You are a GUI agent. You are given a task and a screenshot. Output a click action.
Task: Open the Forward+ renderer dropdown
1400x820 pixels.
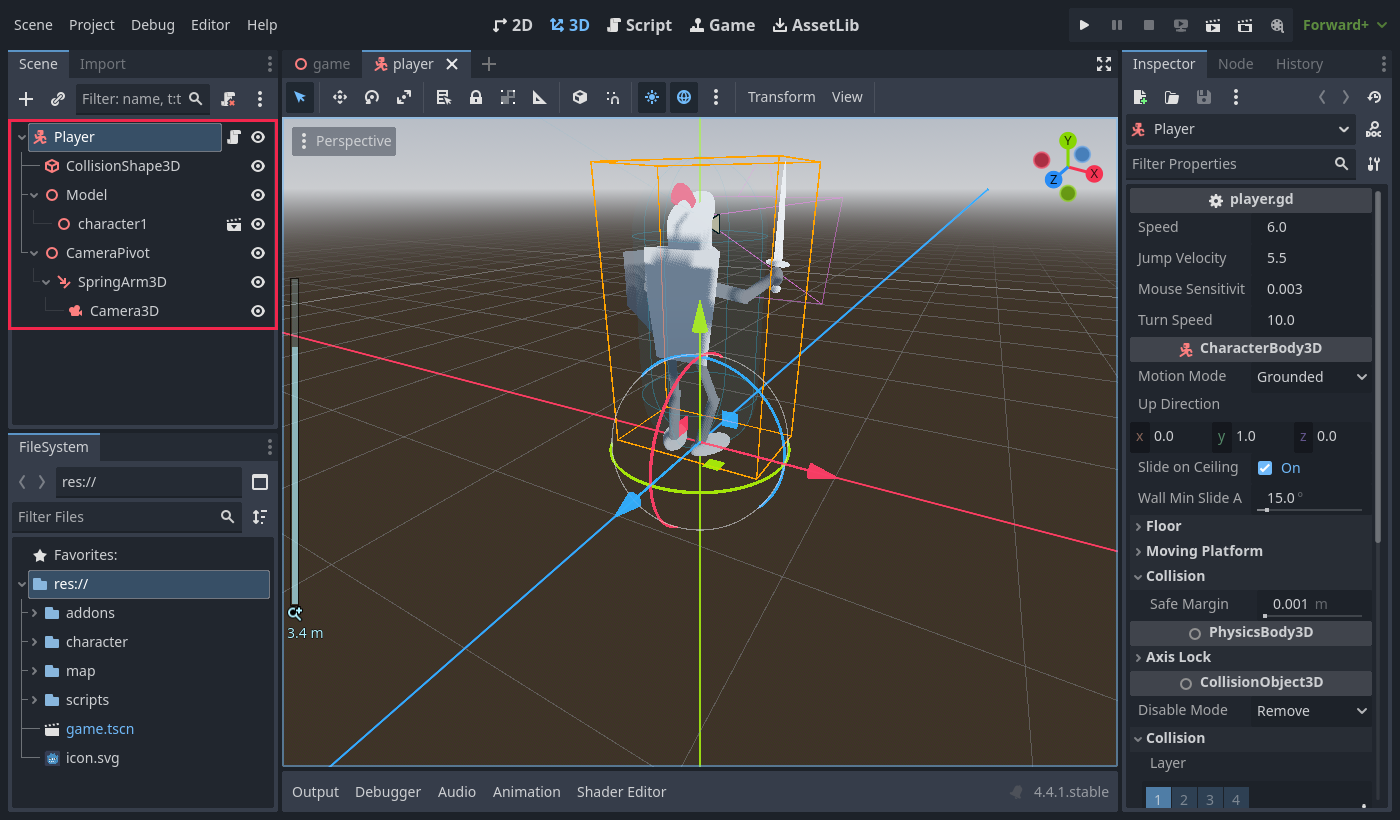coord(1343,25)
